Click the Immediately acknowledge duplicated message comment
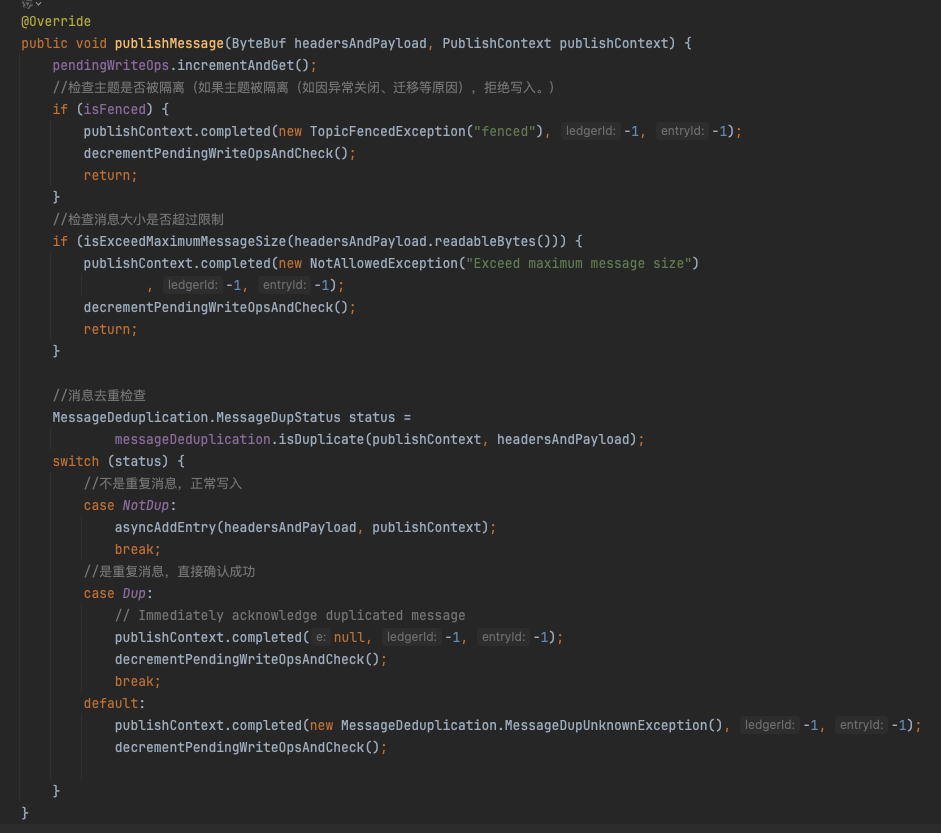This screenshot has width=941, height=833. (x=290, y=616)
